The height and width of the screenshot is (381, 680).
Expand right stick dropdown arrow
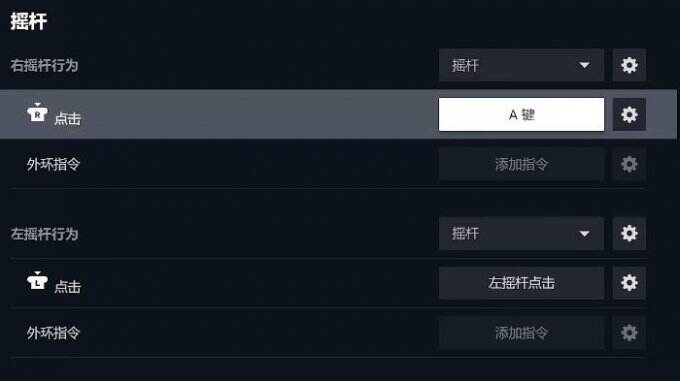pos(585,65)
